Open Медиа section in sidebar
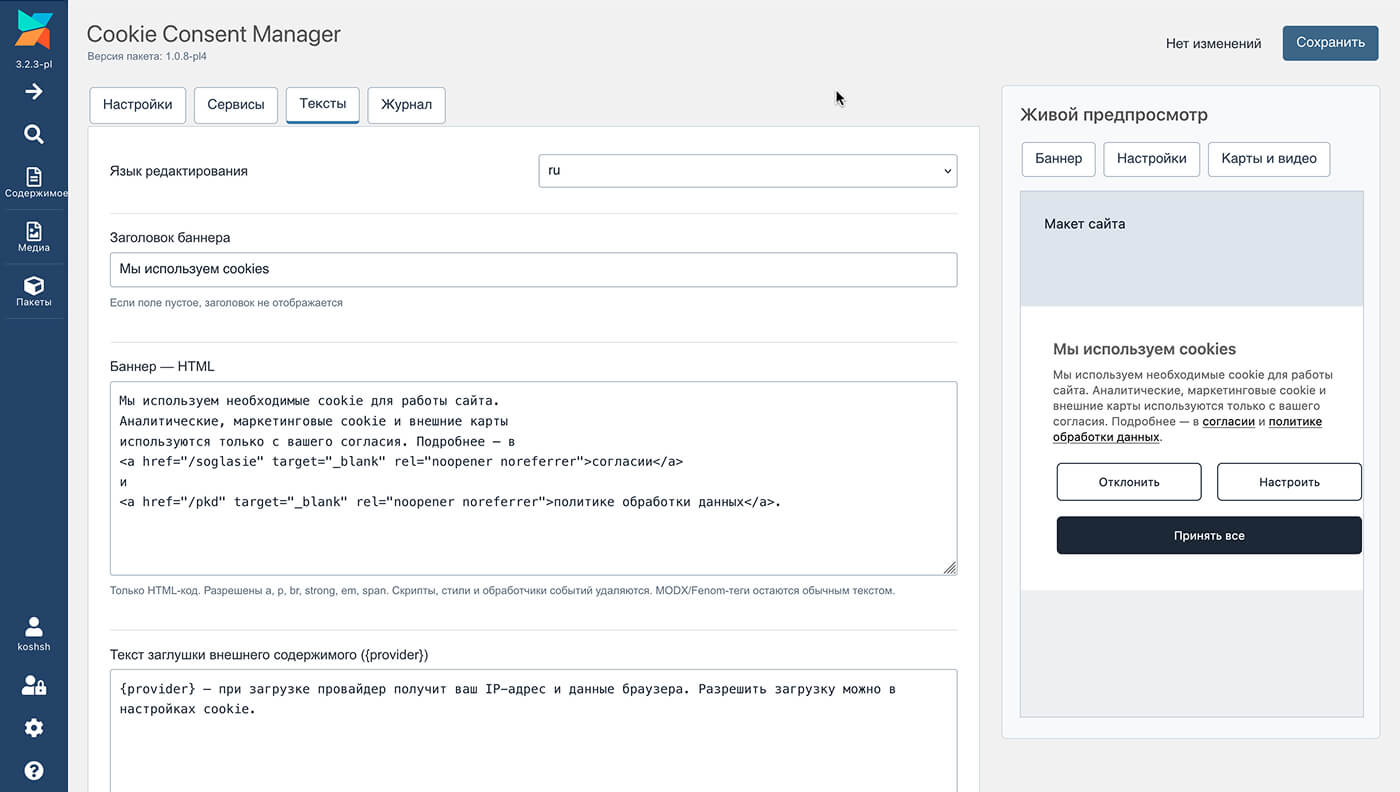Viewport: 1400px width, 792px height. 34,237
